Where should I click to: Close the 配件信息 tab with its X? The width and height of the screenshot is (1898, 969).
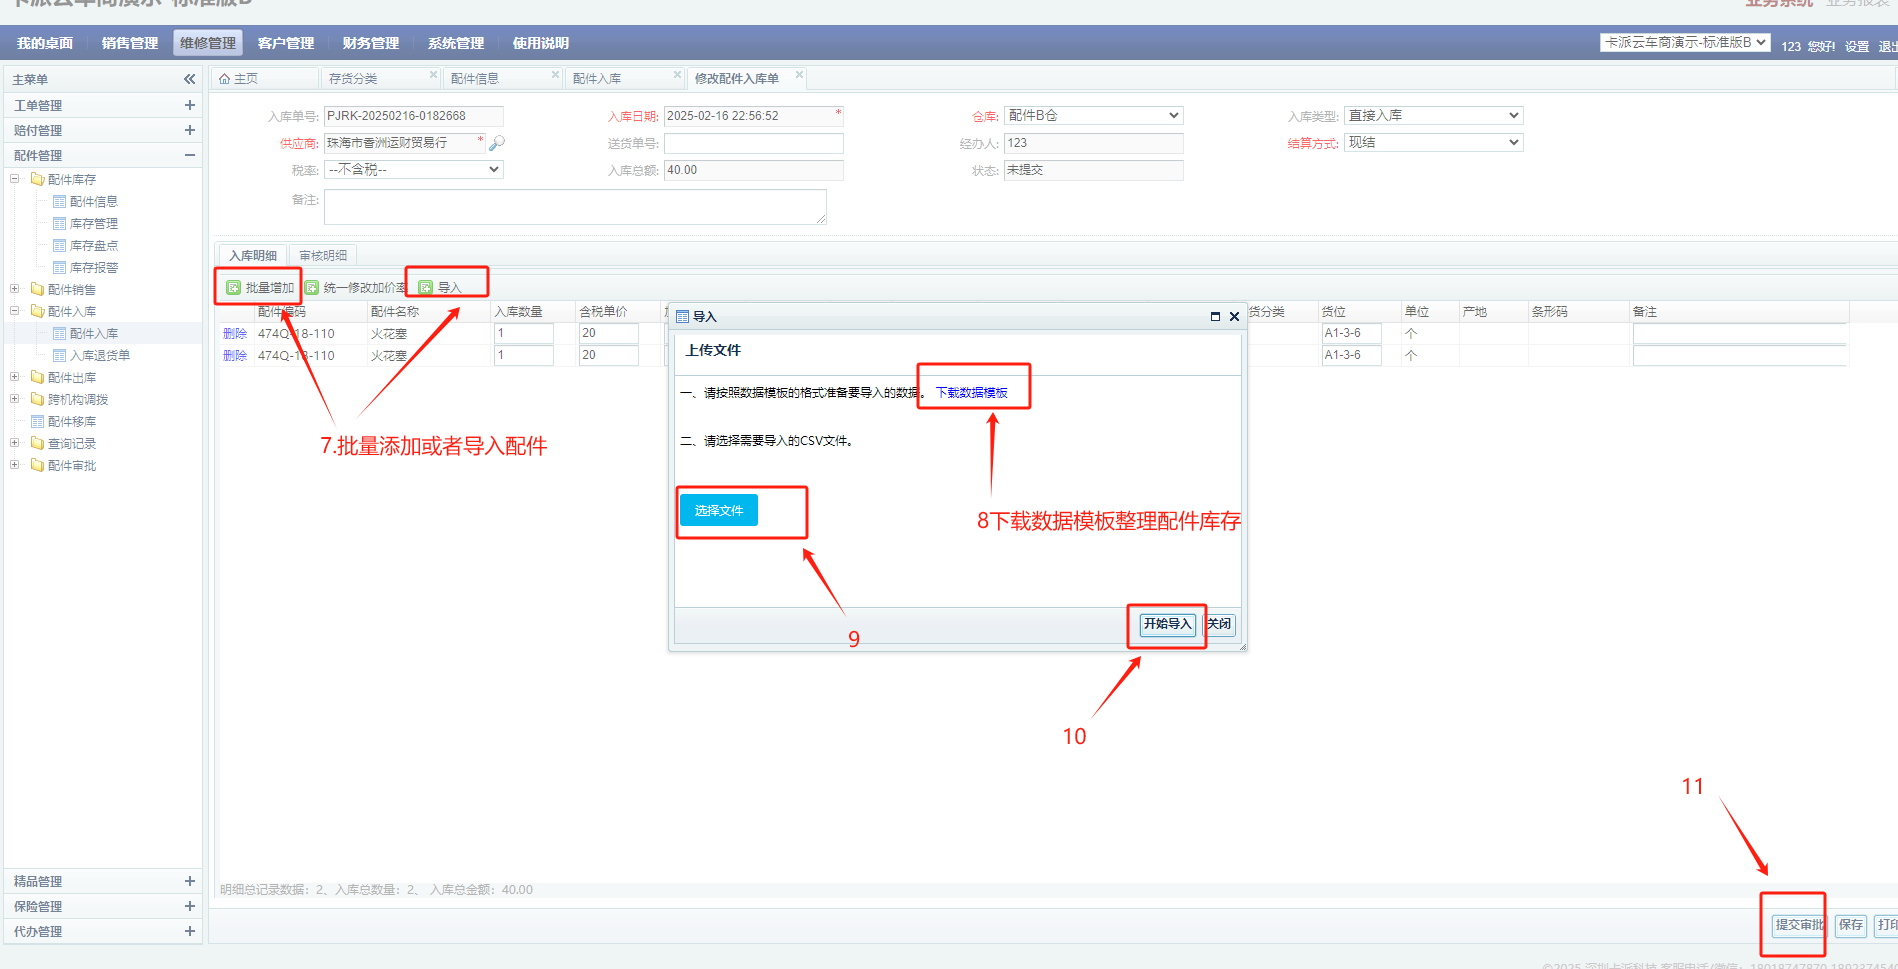pos(555,75)
